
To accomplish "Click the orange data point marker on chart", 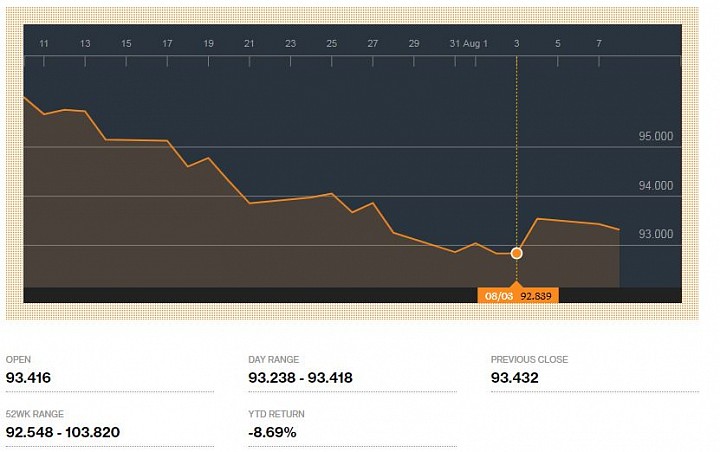I will point(517,253).
